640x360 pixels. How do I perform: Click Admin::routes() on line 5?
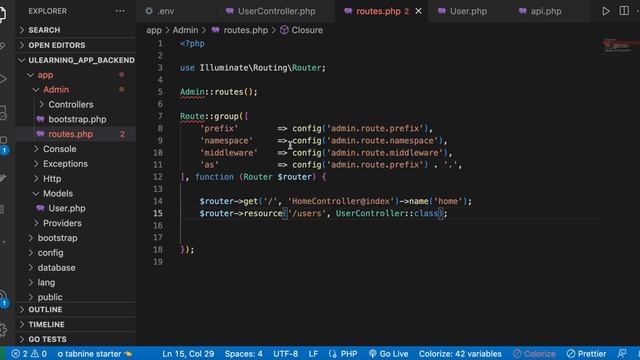[x=219, y=92]
